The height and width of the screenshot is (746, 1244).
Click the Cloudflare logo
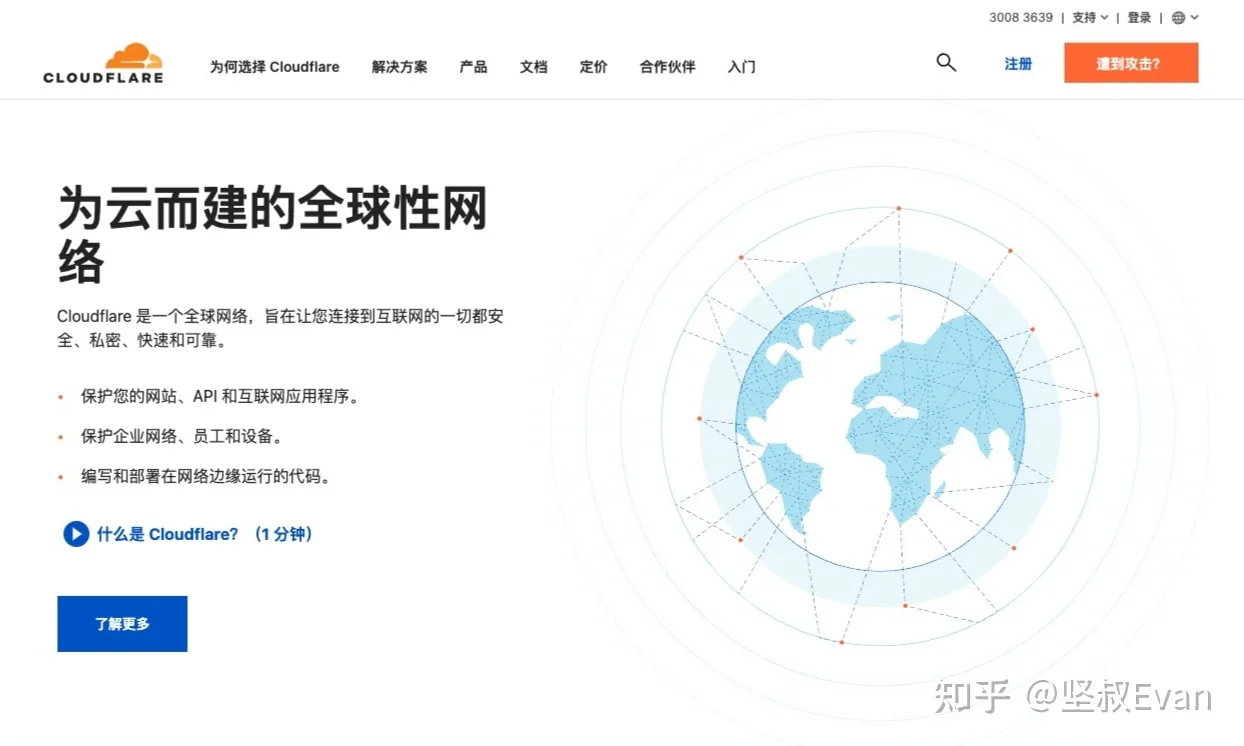tap(103, 63)
